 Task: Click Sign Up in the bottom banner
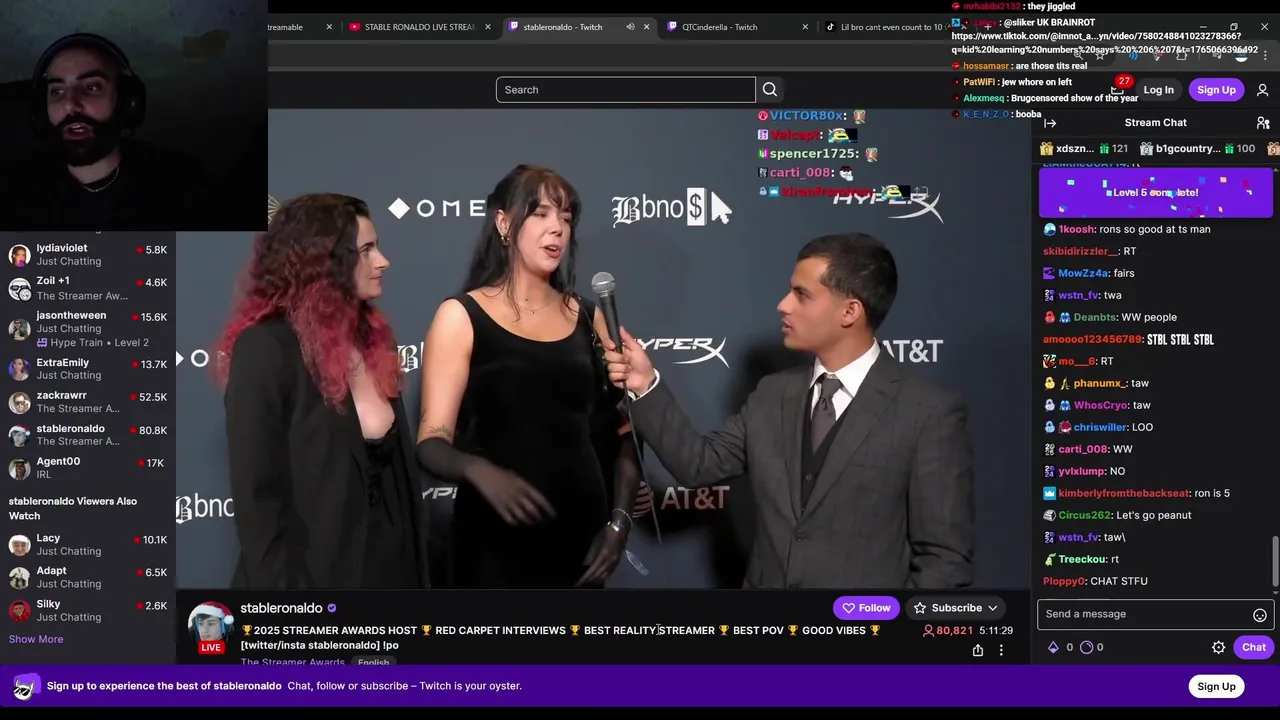pos(1216,686)
